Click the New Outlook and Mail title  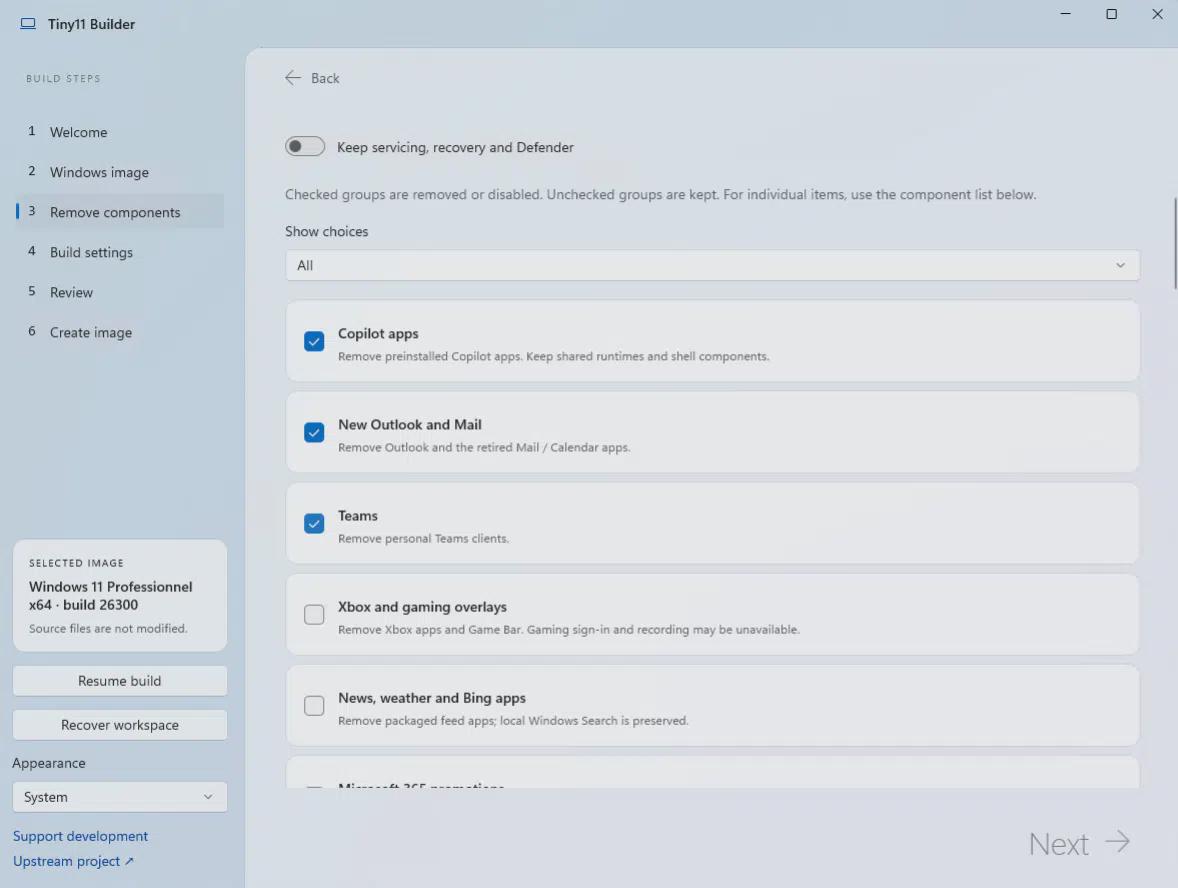tap(409, 424)
